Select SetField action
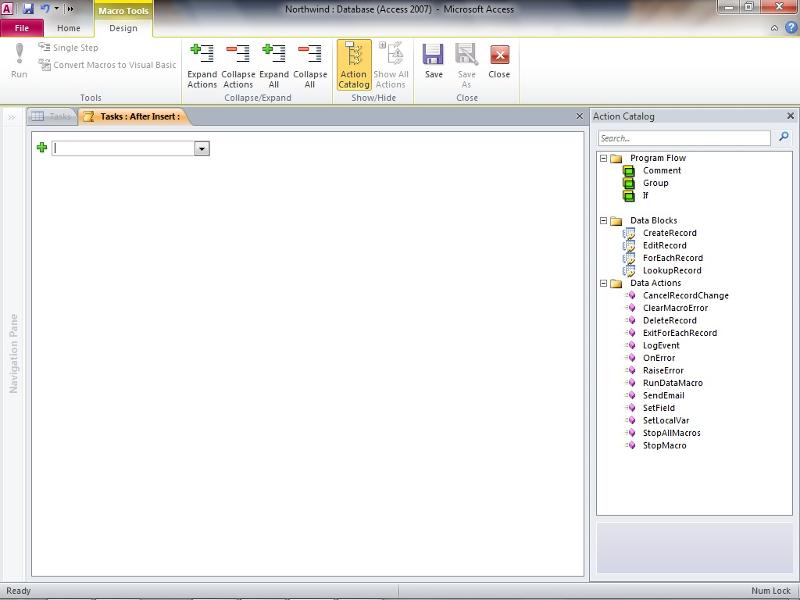Image resolution: width=800 pixels, height=600 pixels. (659, 408)
